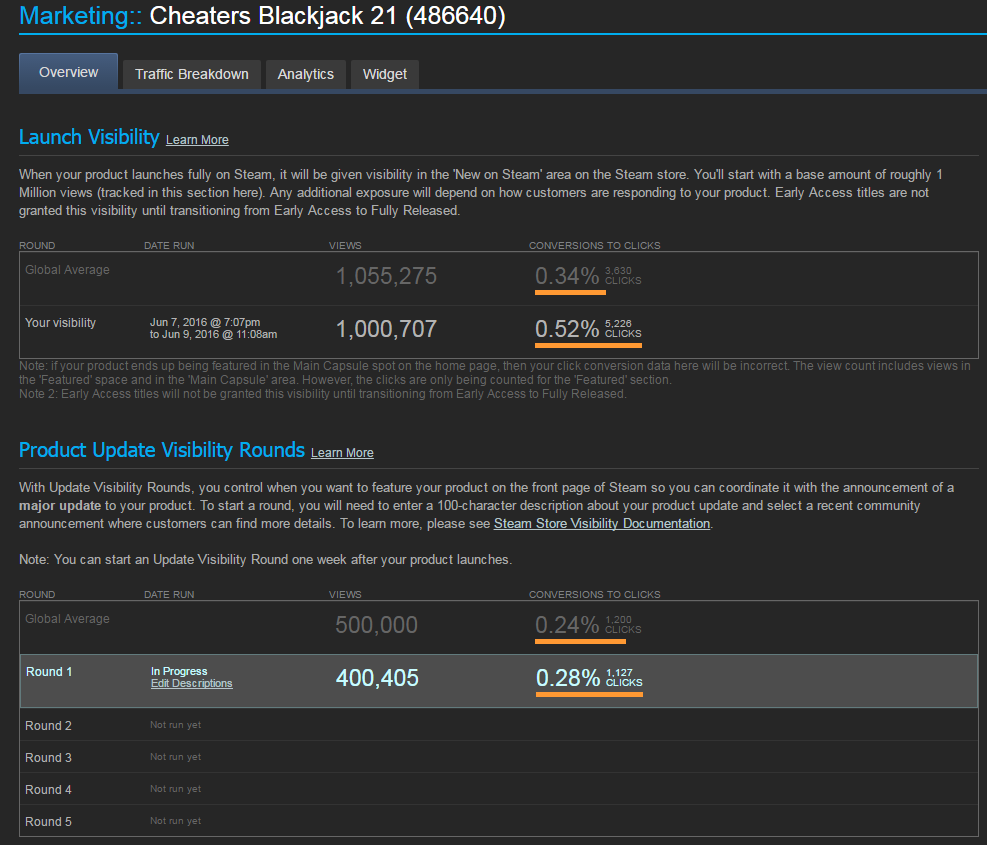The width and height of the screenshot is (987, 845).
Task: Click the orange bar under 0.28%
Action: (589, 695)
